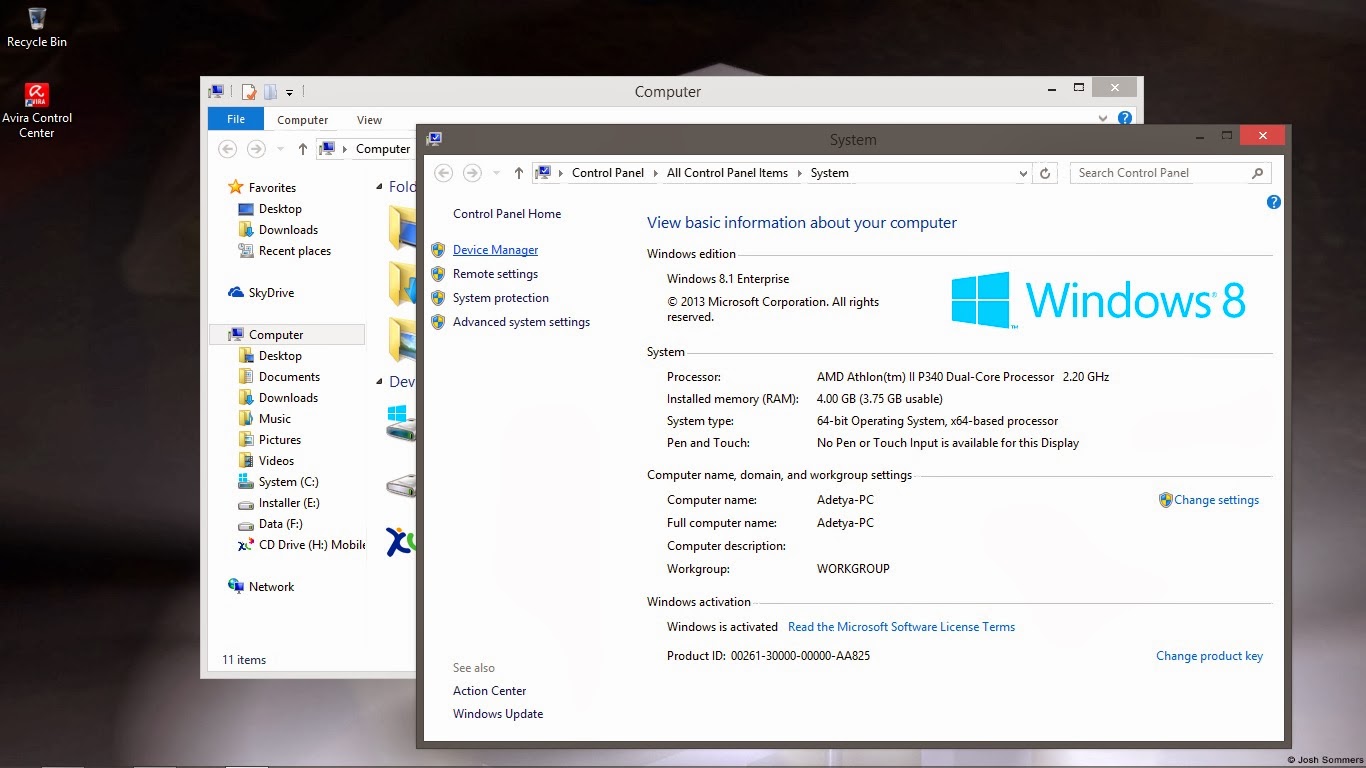Select Desktop under Computer
The height and width of the screenshot is (768, 1366).
[280, 355]
